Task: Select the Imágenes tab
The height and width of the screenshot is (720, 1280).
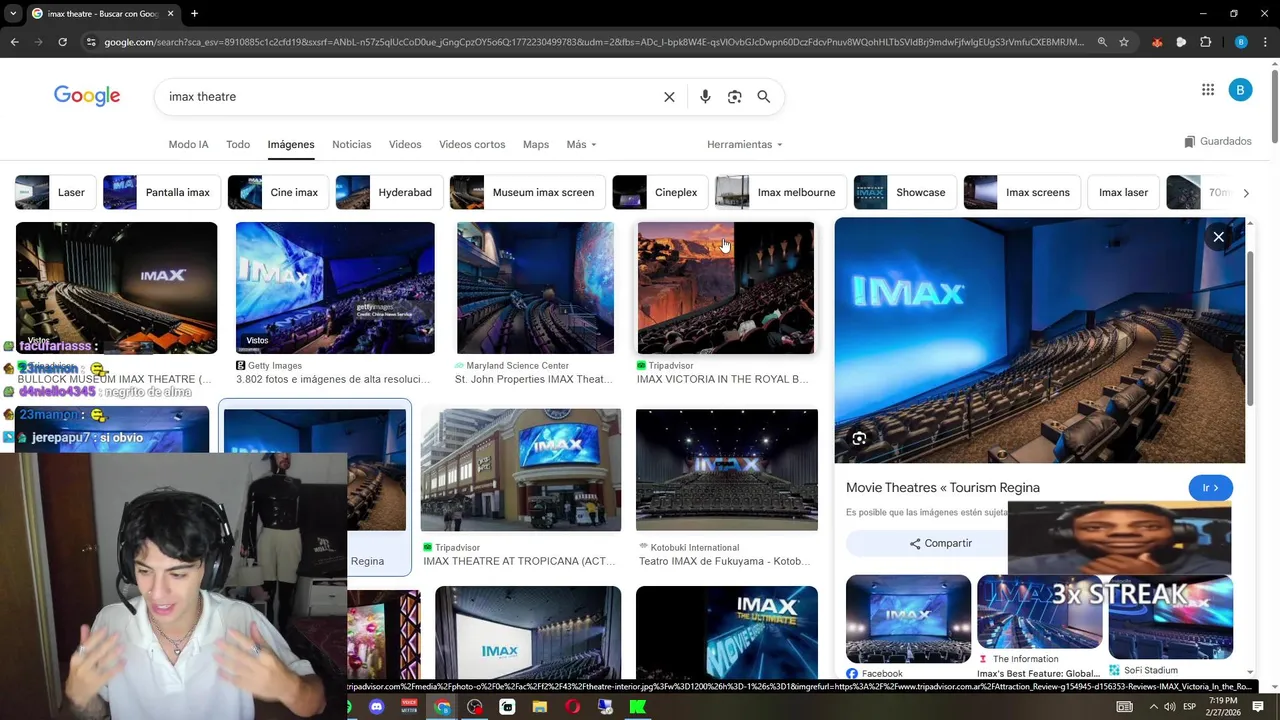Action: pyautogui.click(x=291, y=145)
